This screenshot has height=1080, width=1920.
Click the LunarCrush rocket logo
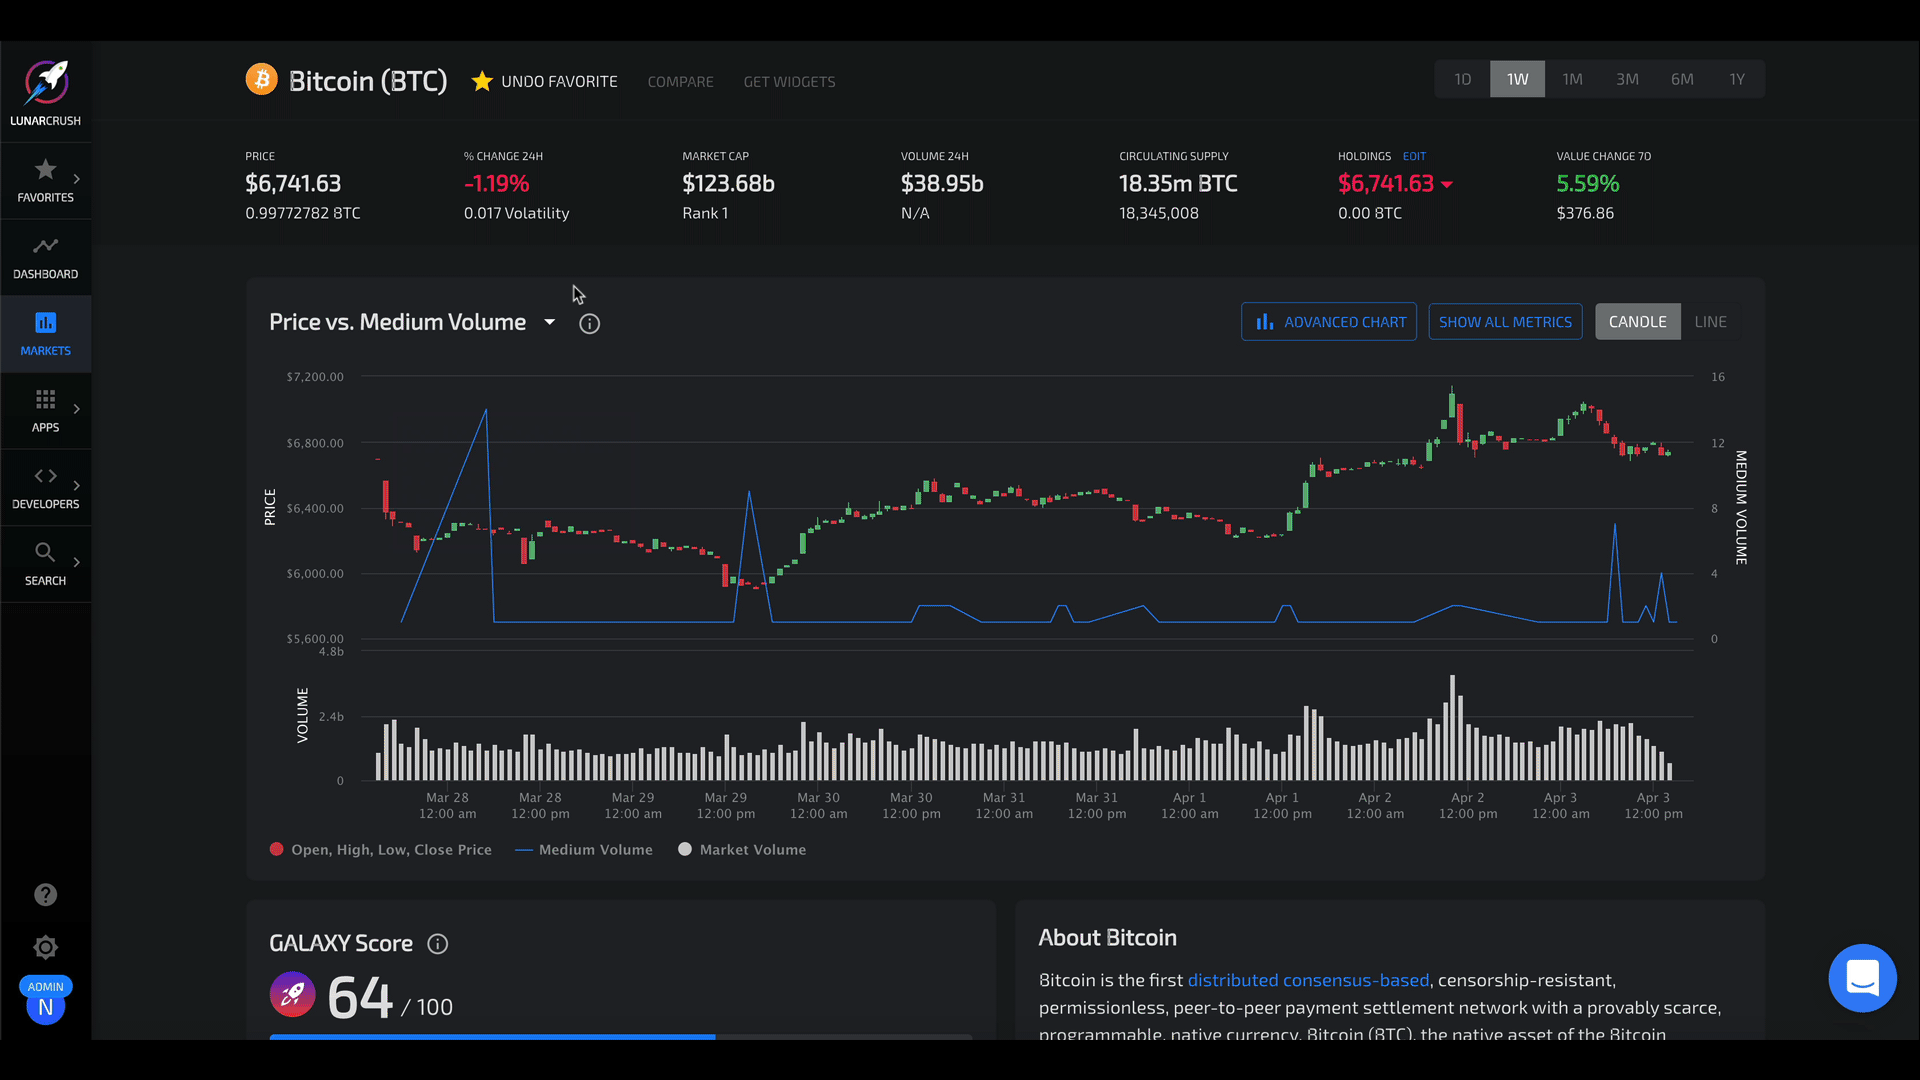(46, 82)
